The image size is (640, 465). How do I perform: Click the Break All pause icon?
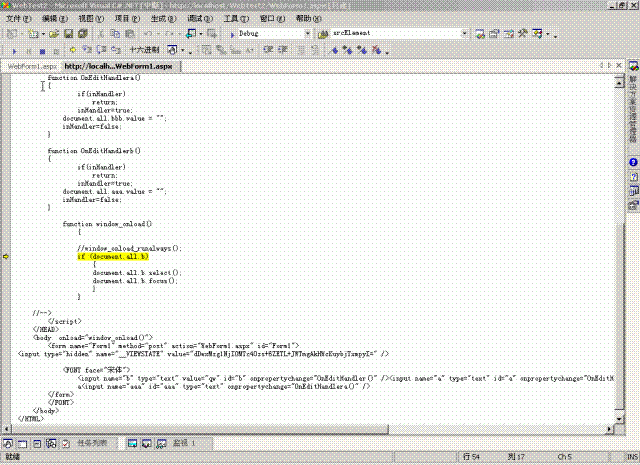click(x=29, y=51)
